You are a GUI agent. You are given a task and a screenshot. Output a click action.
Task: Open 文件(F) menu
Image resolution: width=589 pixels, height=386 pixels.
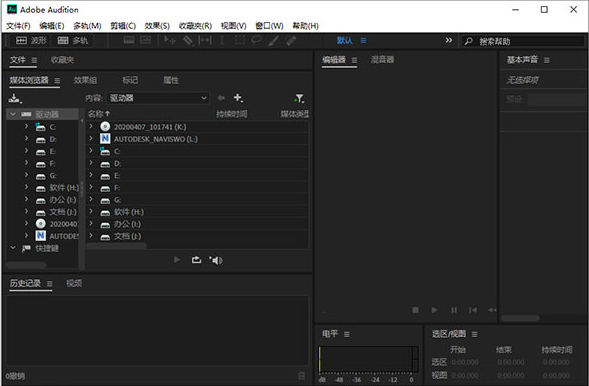click(x=18, y=26)
